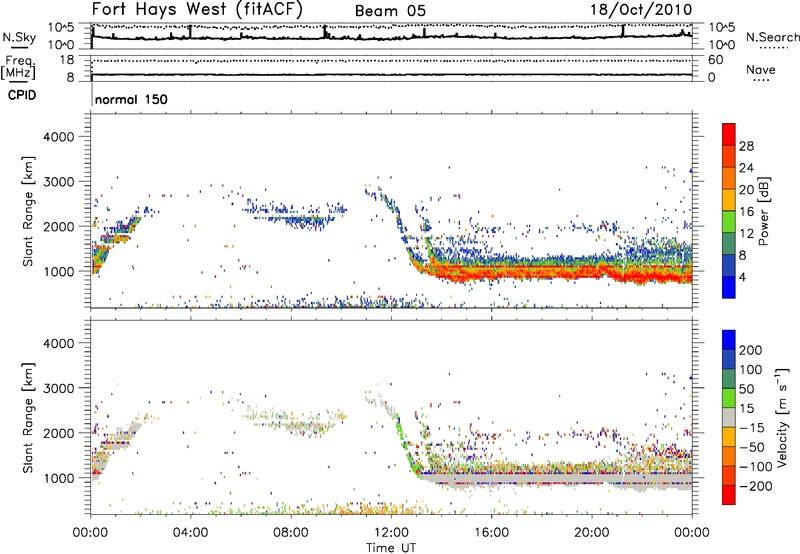
Task: Pick the yellow Velocity segment between -15 and -50
Action: click(x=729, y=437)
